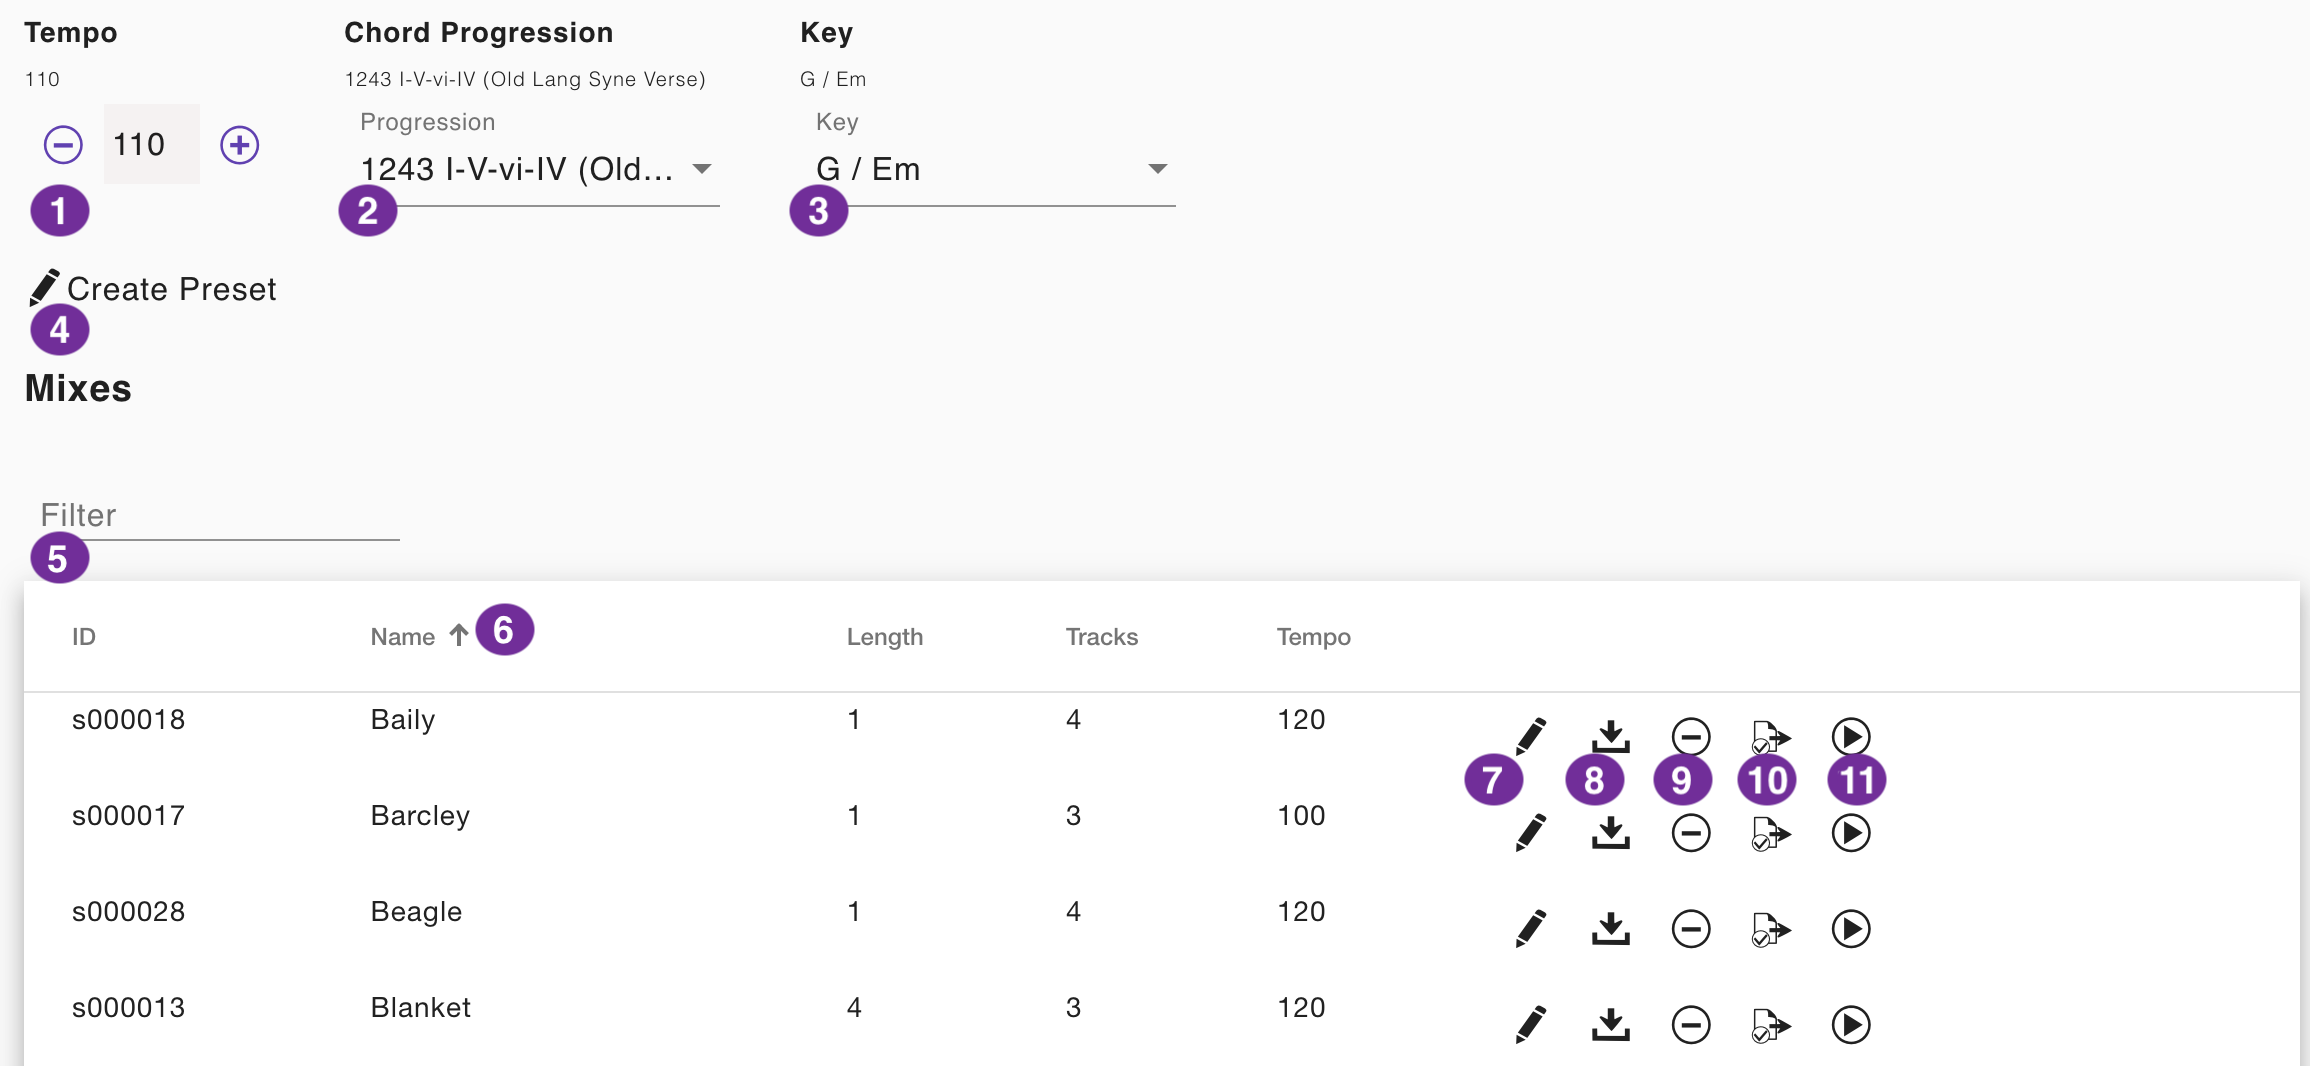Play the Beagle mix
This screenshot has height=1066, width=2310.
1851,929
